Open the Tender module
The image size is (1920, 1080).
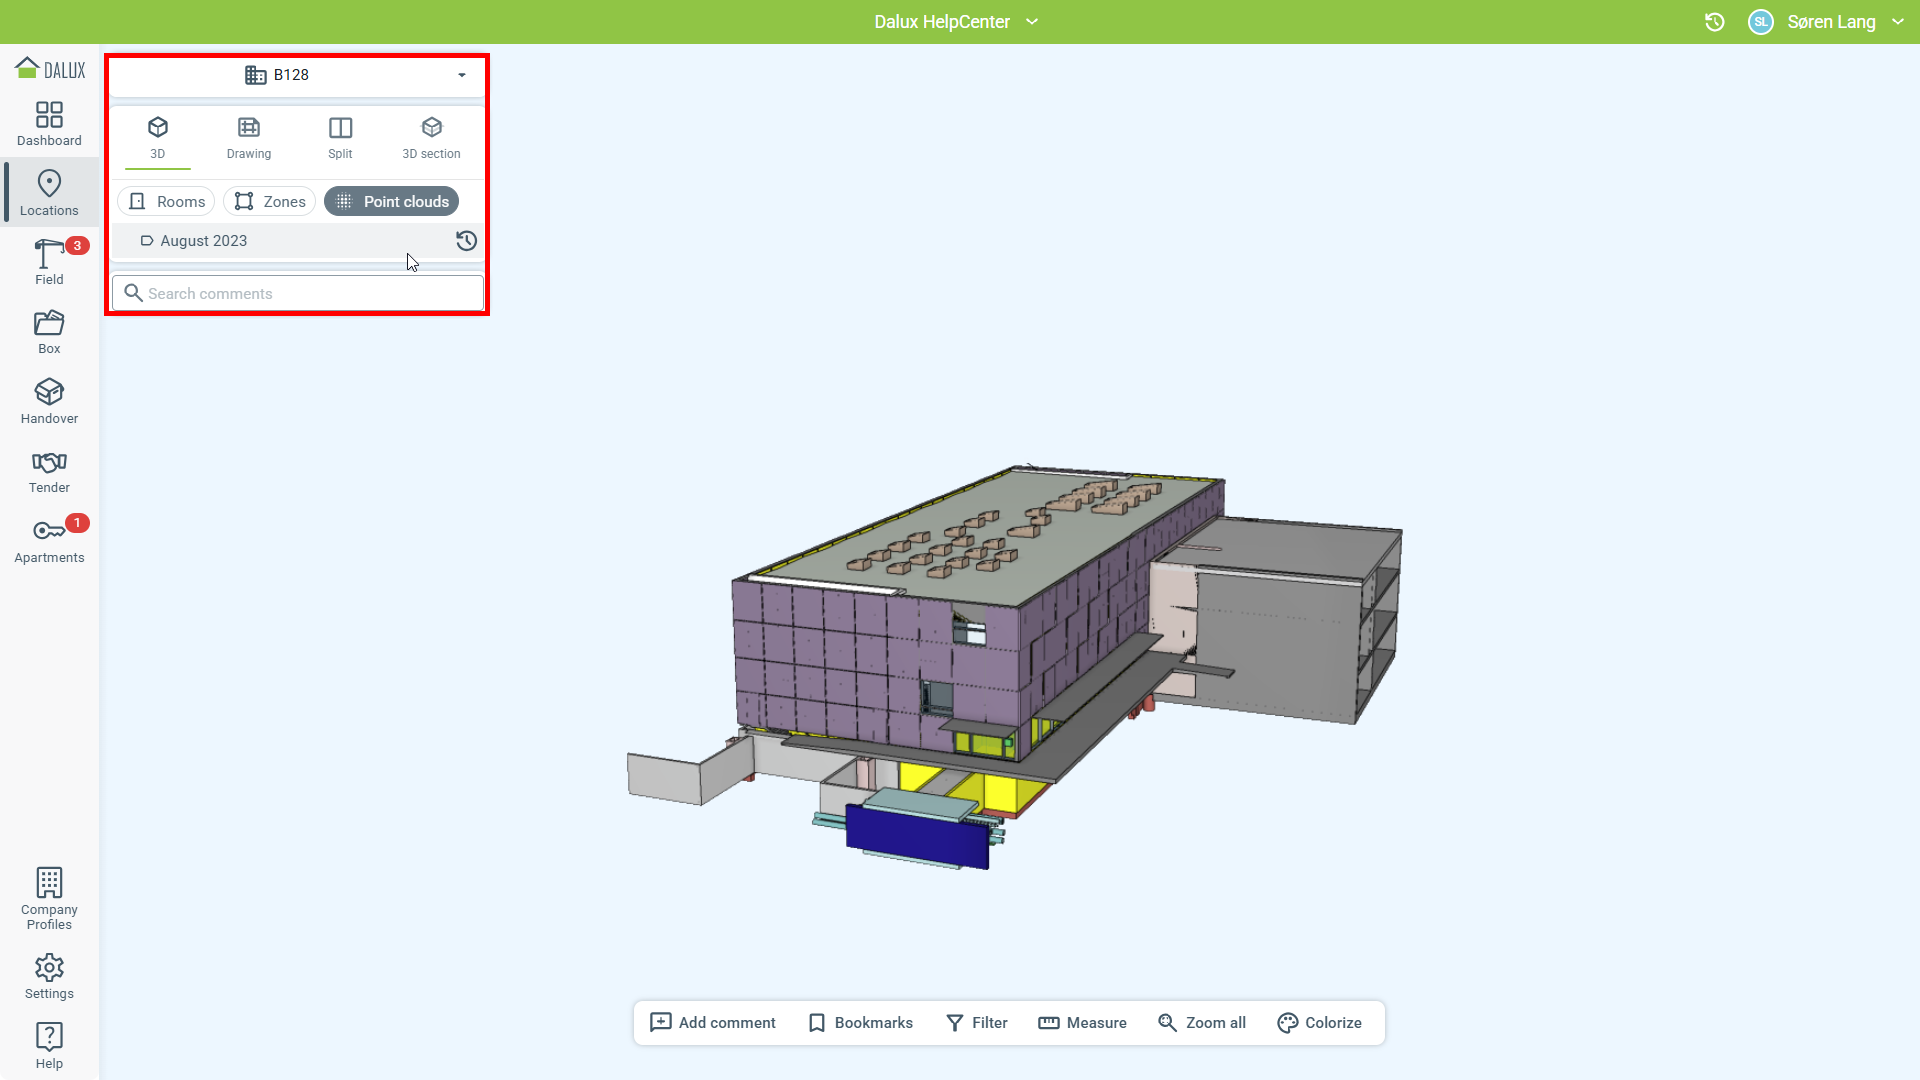pyautogui.click(x=49, y=471)
